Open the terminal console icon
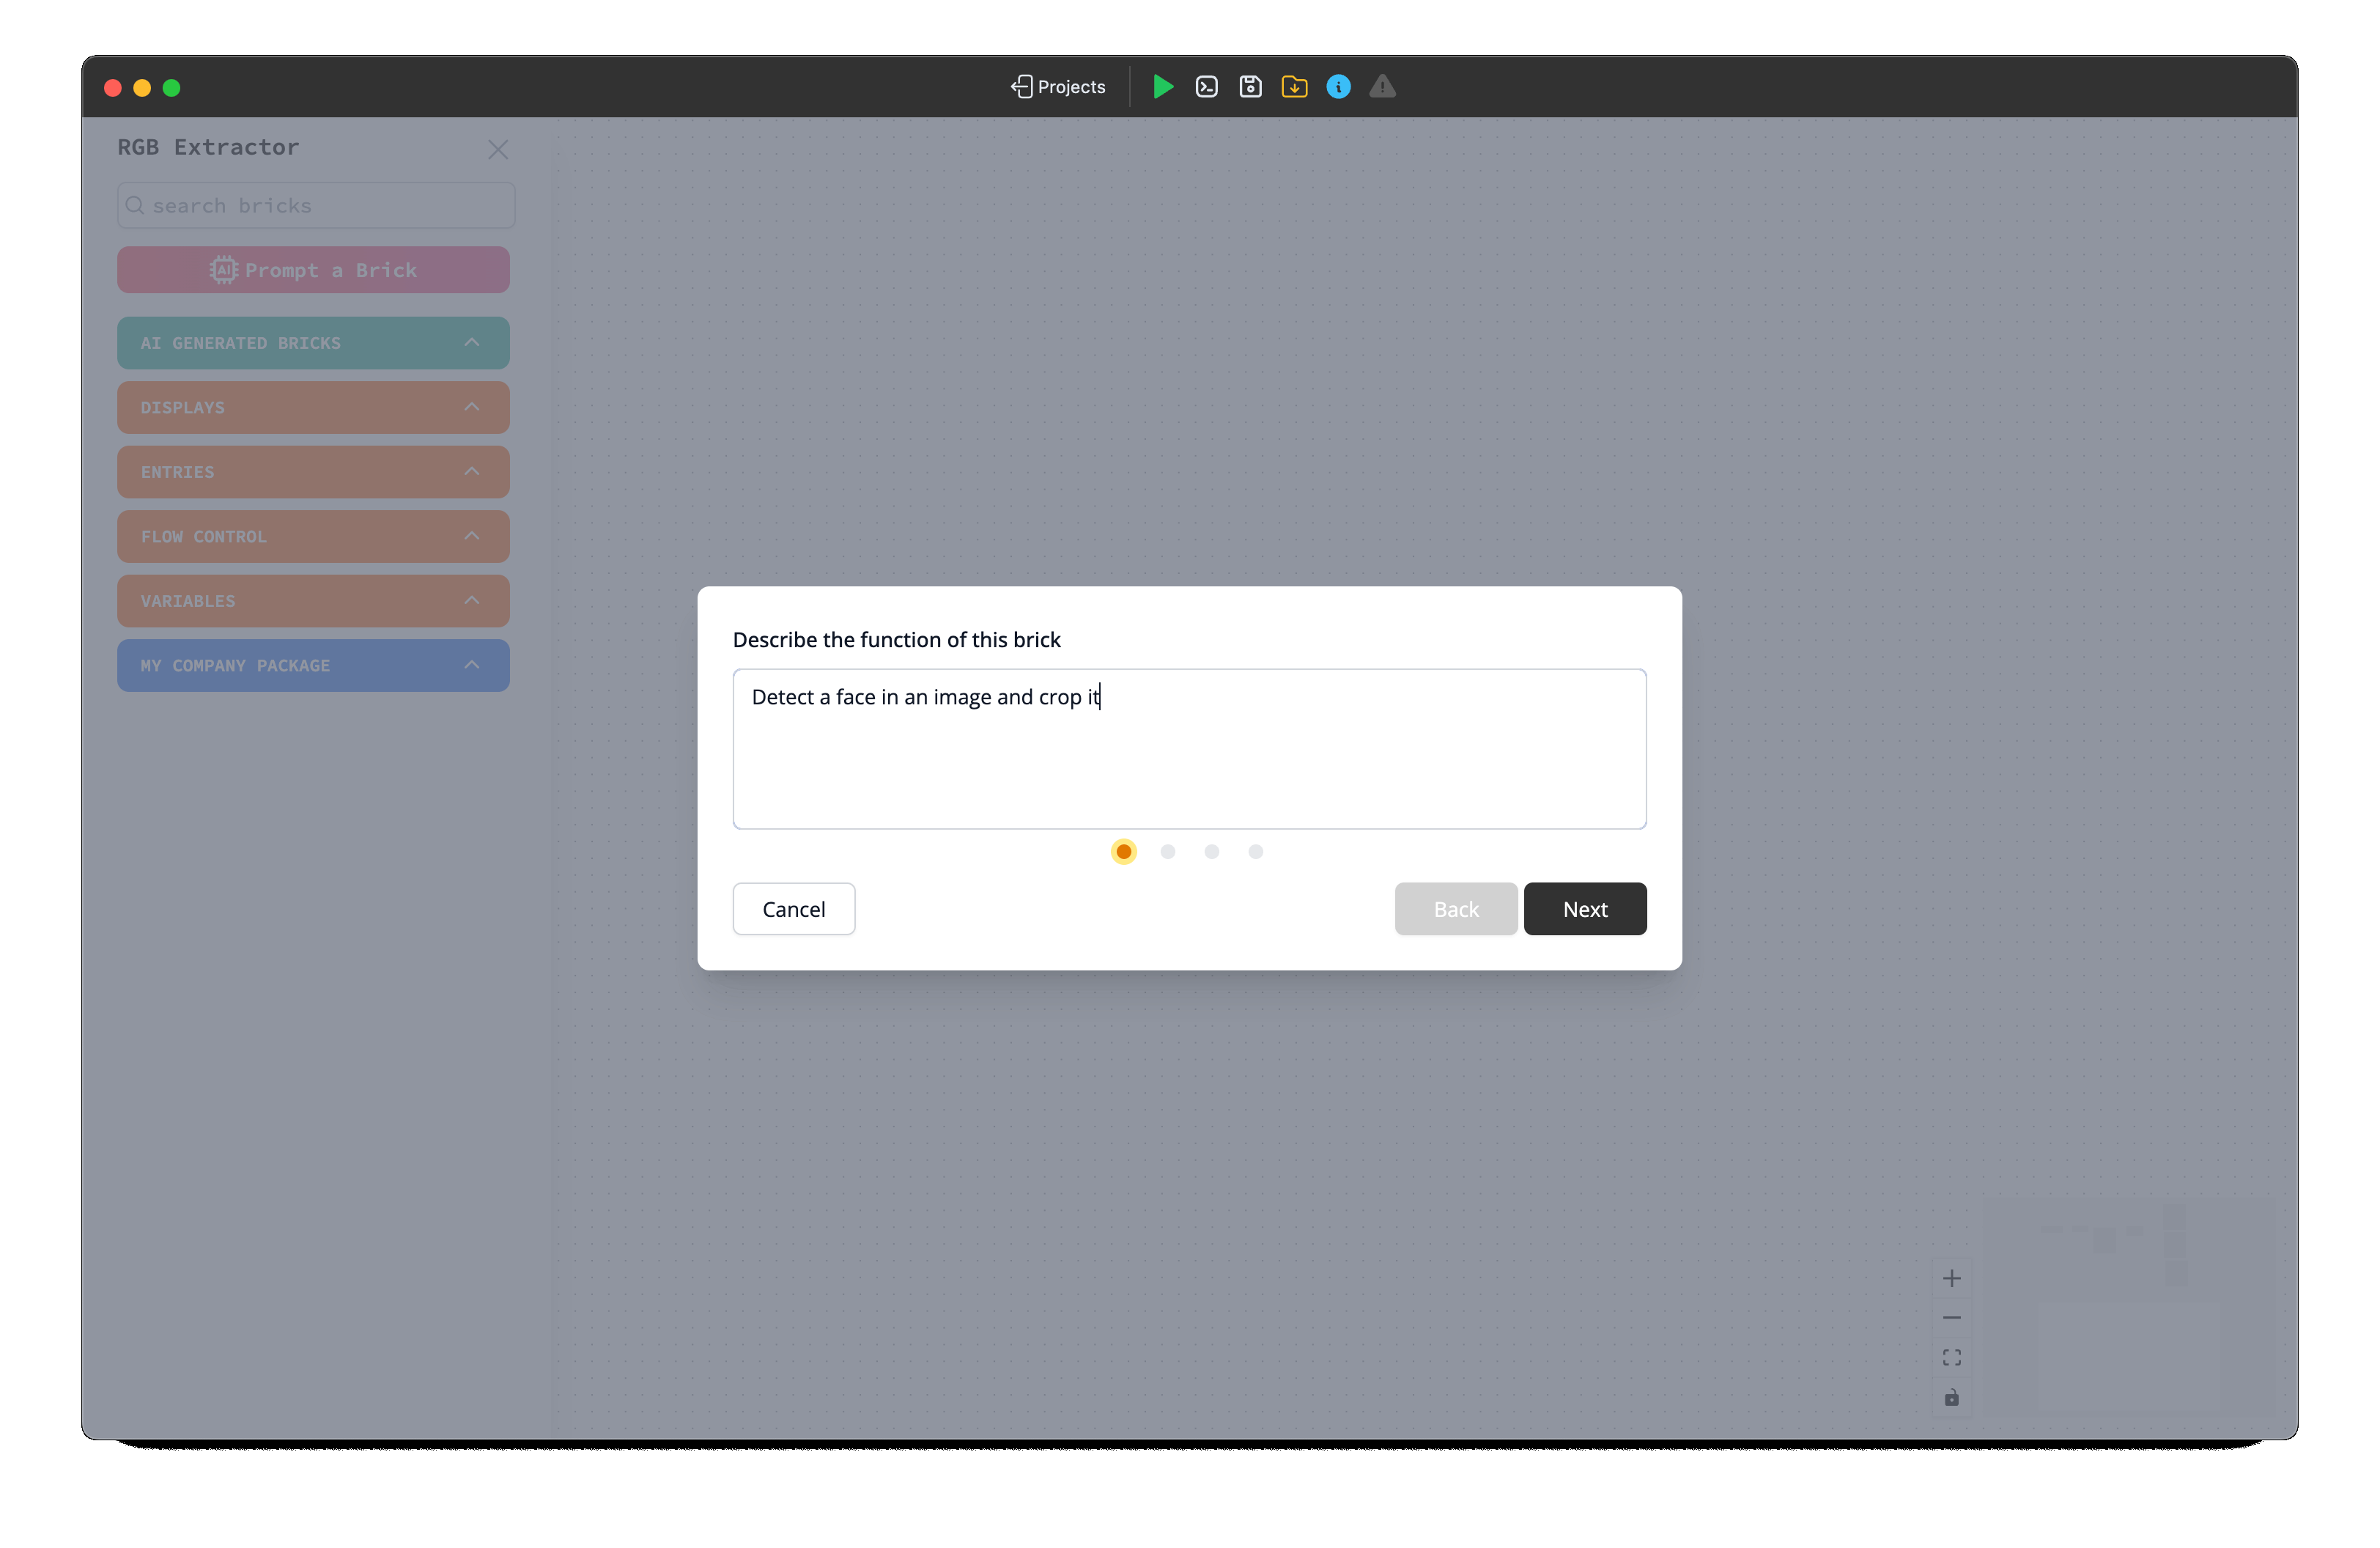The height and width of the screenshot is (1548, 2380). 1206,87
